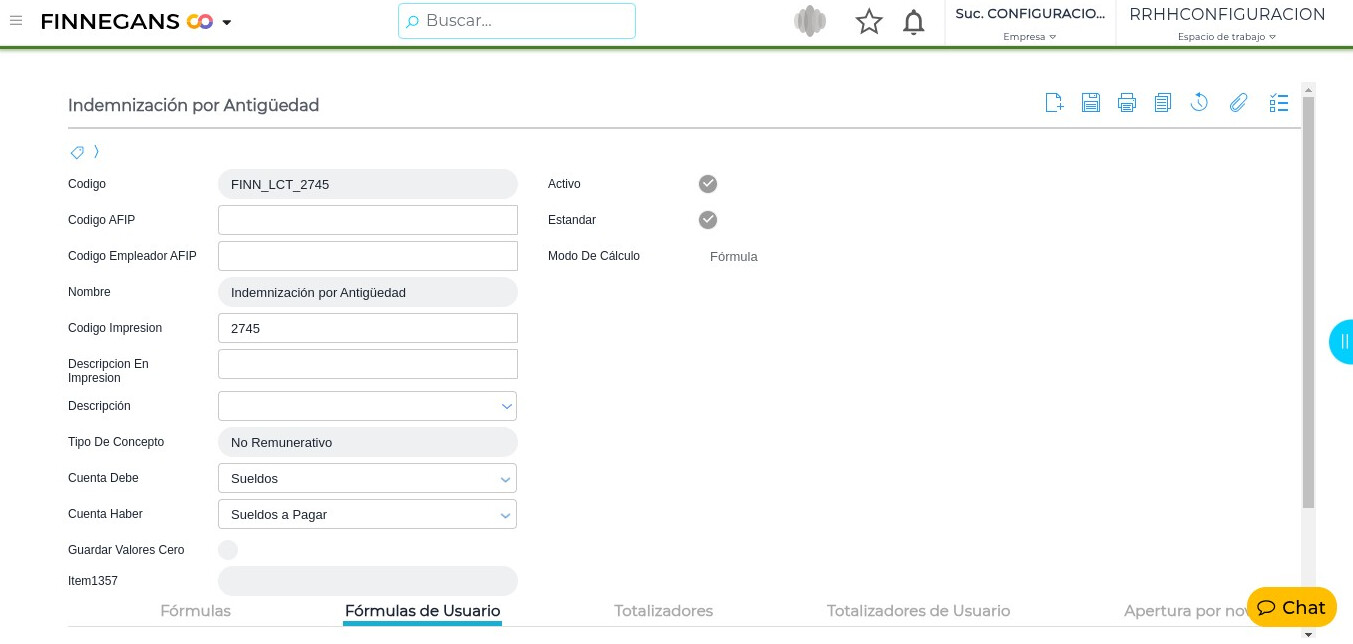Click the print icon
The image size is (1353, 644).
coord(1127,102)
